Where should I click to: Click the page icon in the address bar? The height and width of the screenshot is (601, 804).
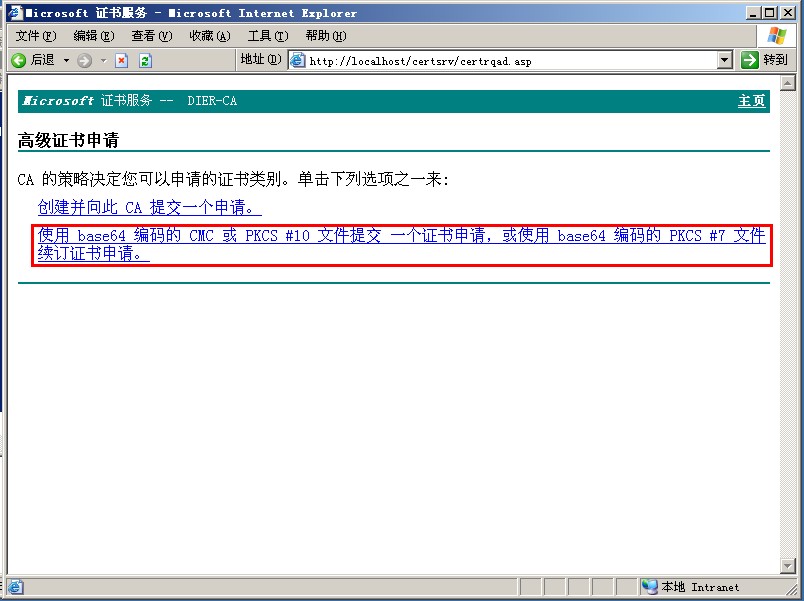(297, 60)
